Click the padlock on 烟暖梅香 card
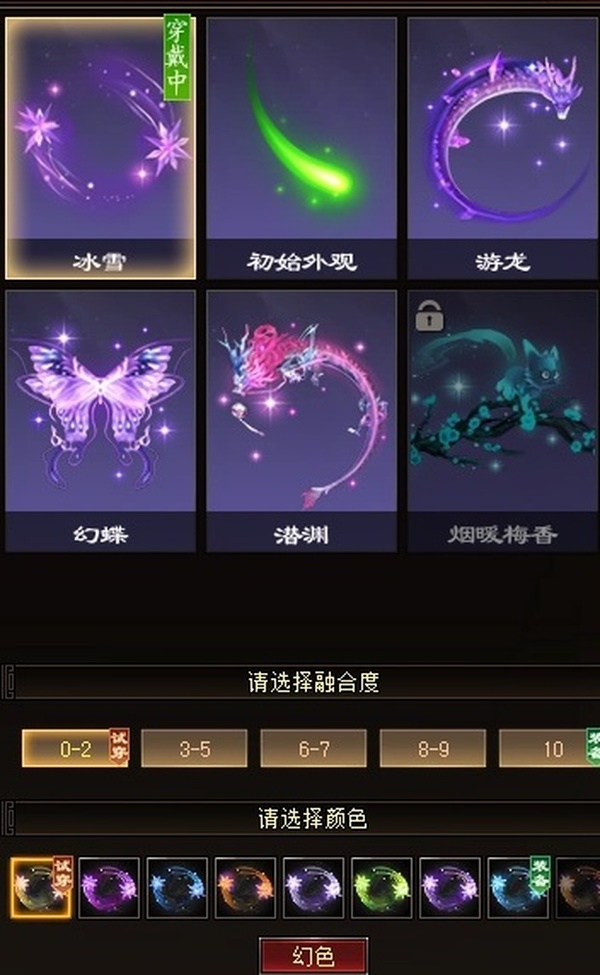The image size is (600, 975). 430,315
